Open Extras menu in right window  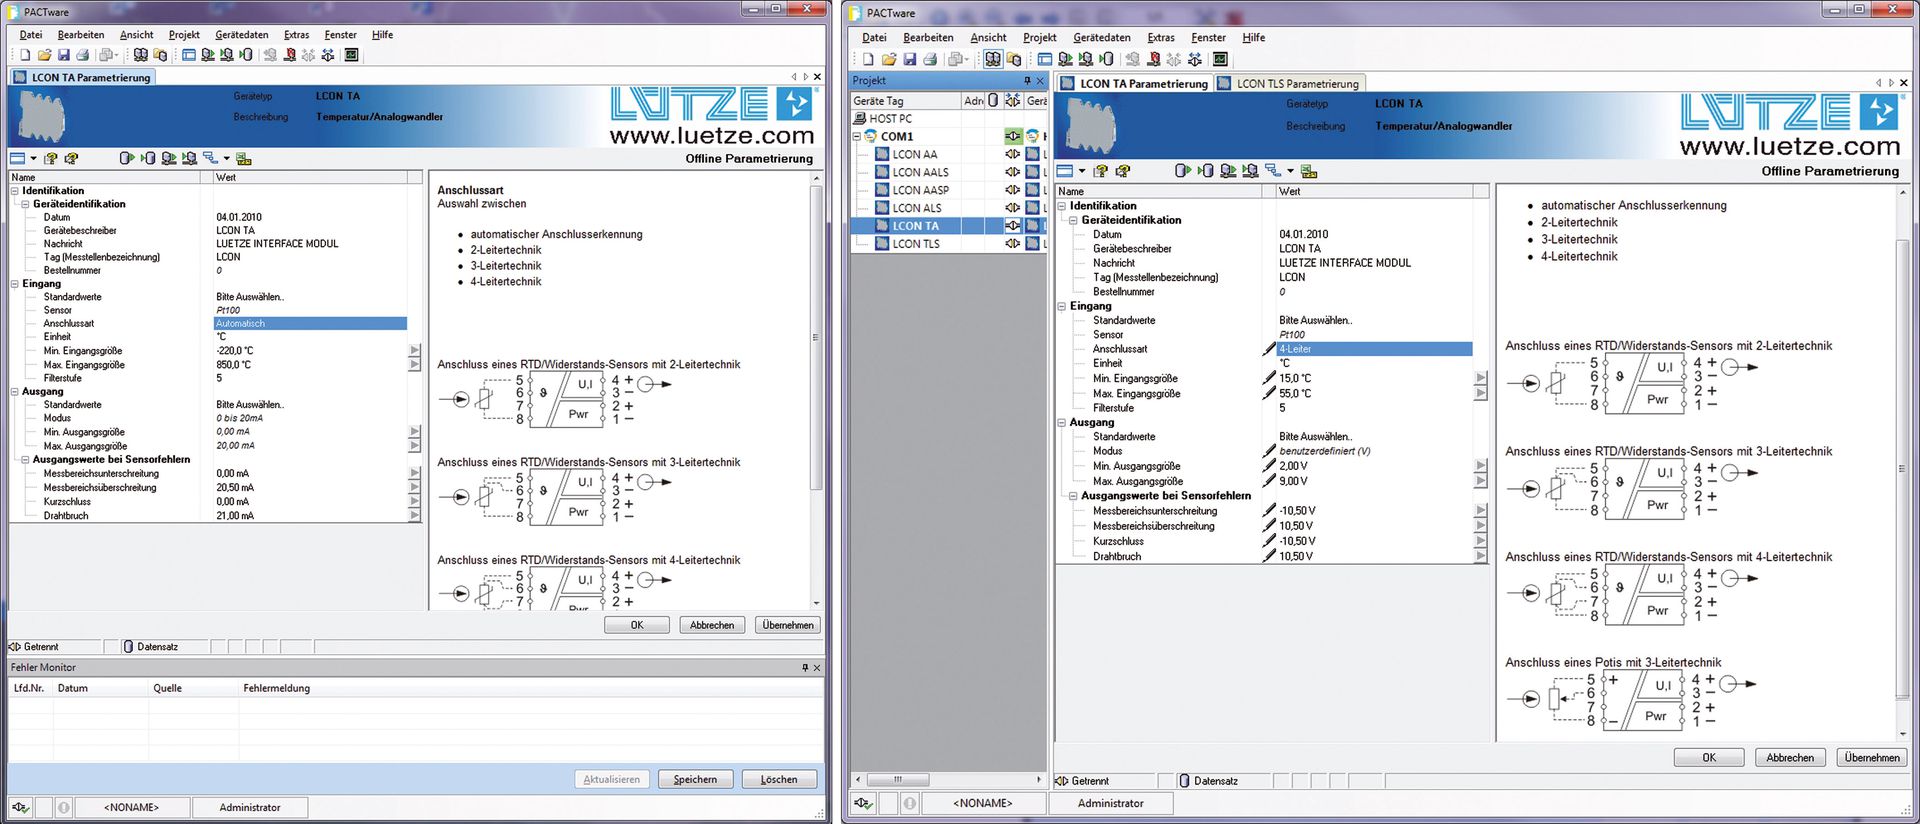(1161, 38)
